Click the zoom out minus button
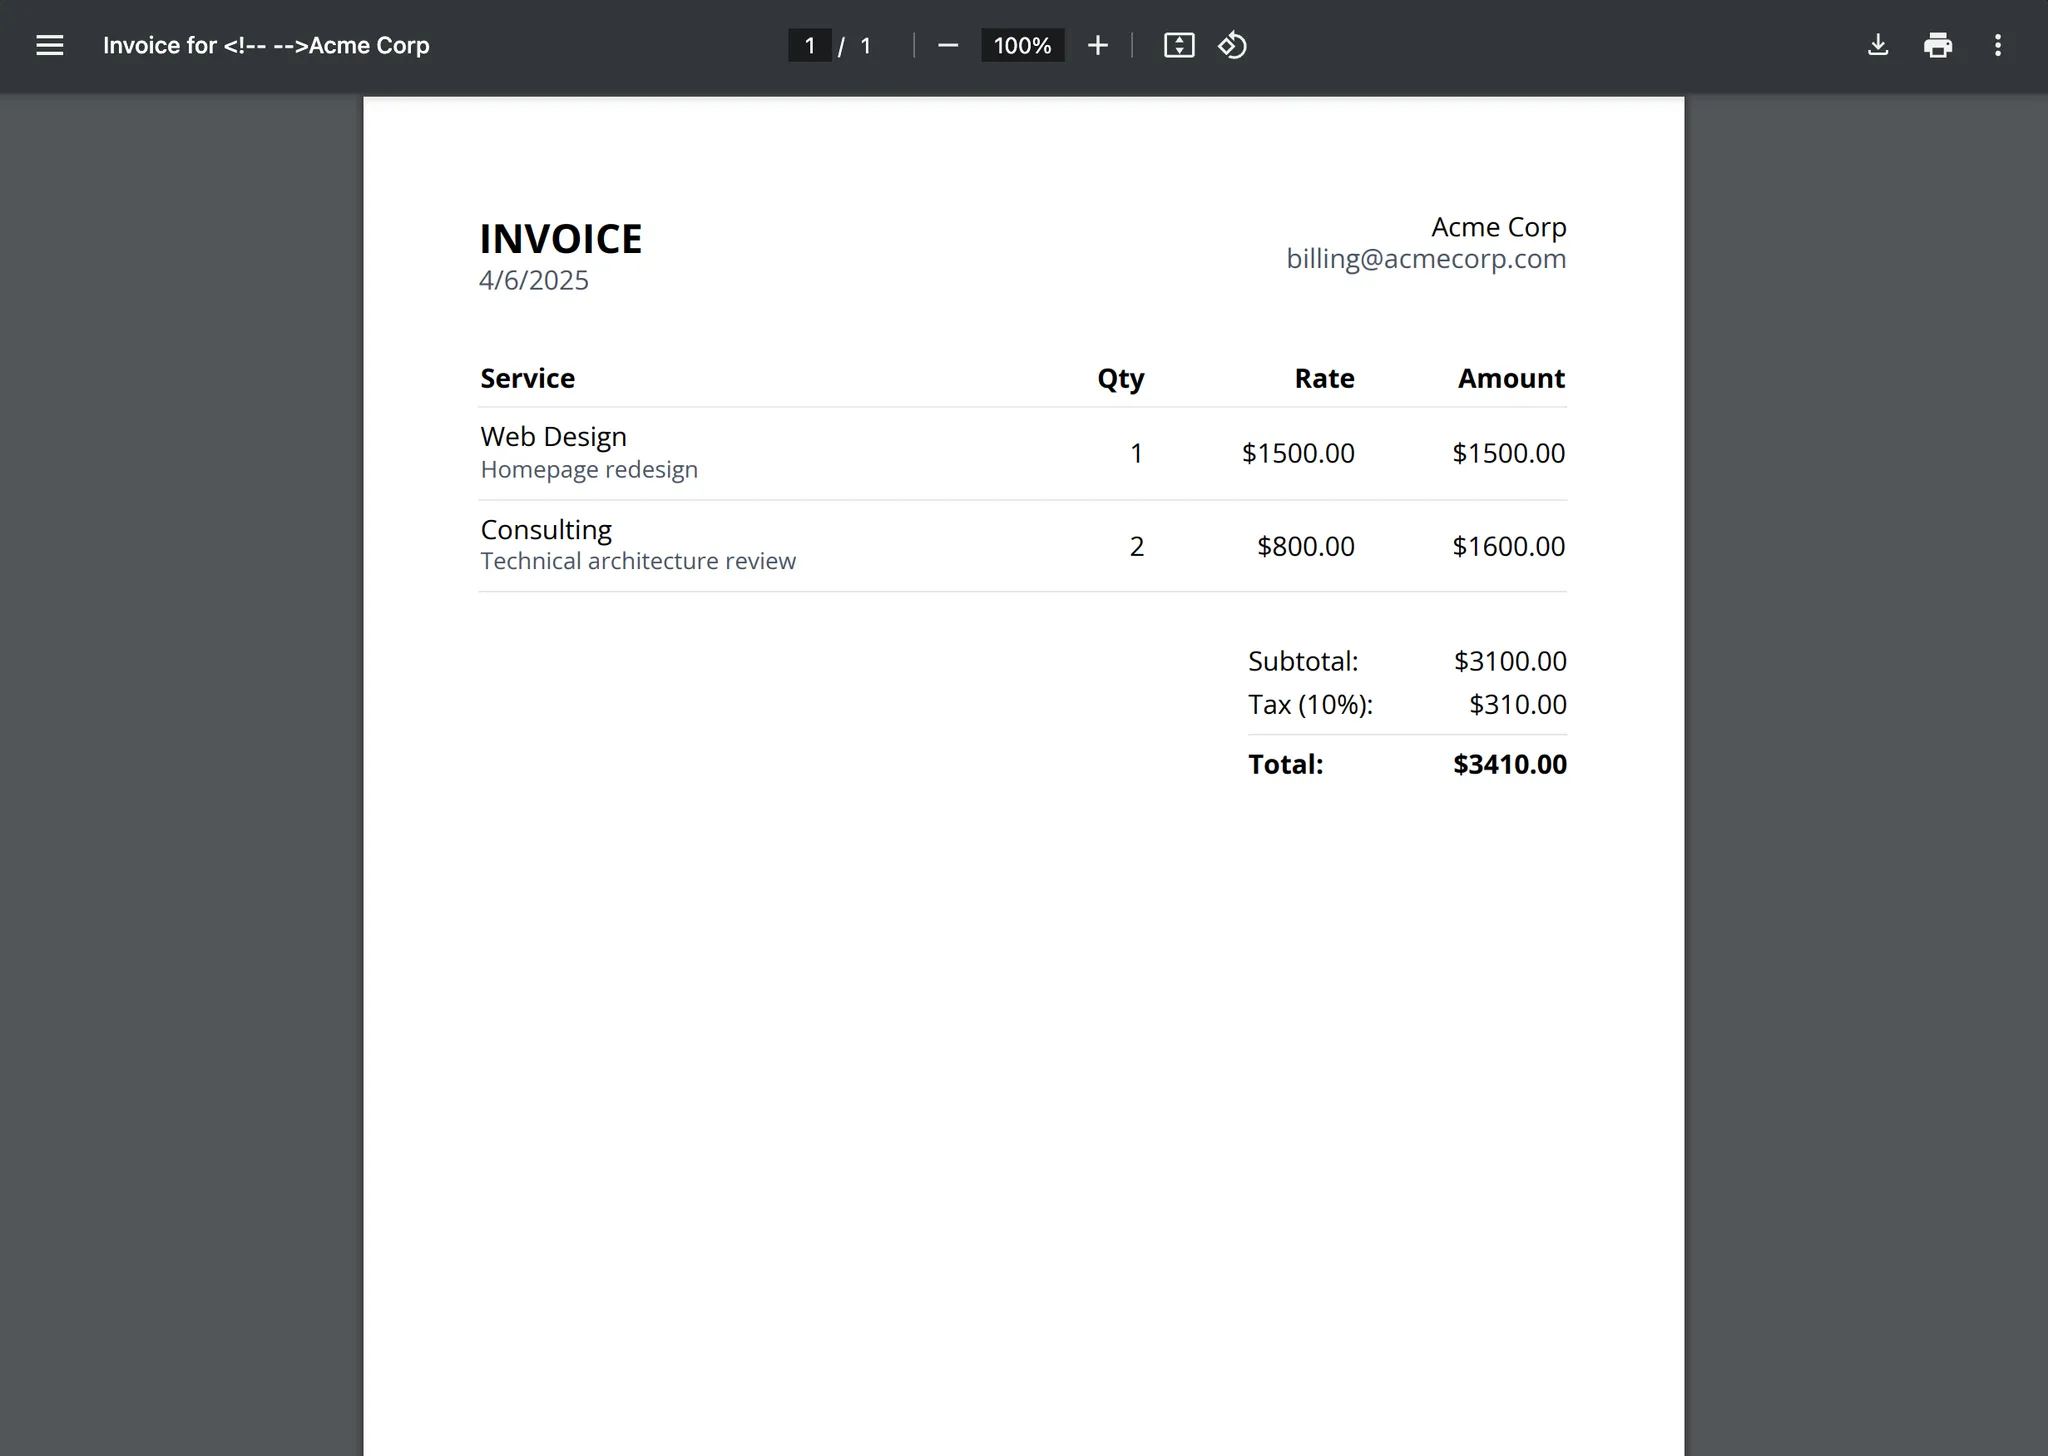Image resolution: width=2048 pixels, height=1456 pixels. point(948,45)
